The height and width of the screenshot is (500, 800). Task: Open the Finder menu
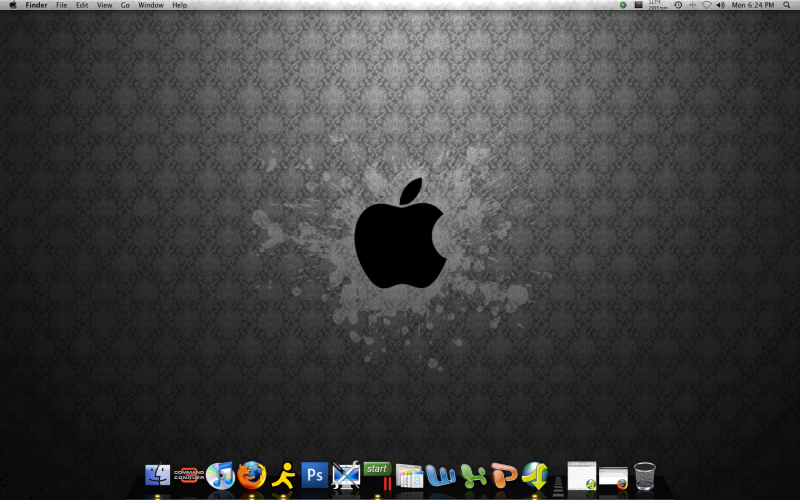[x=36, y=5]
